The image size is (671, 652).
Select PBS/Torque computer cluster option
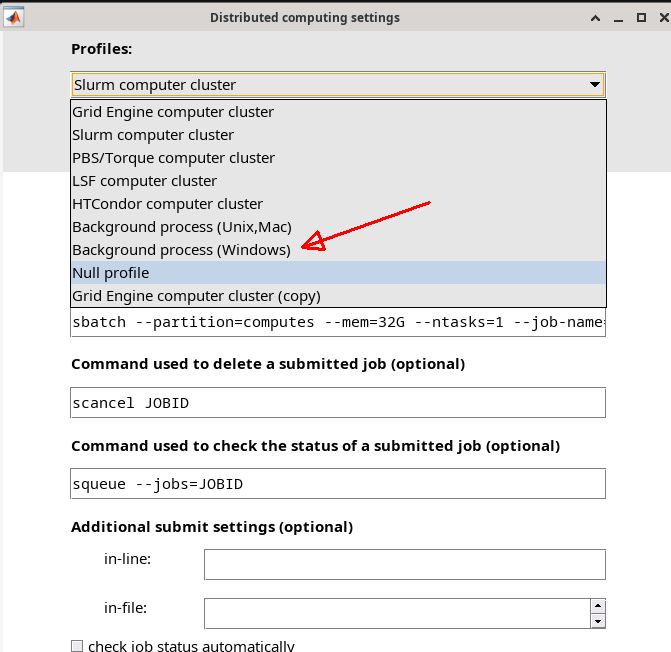tap(173, 158)
